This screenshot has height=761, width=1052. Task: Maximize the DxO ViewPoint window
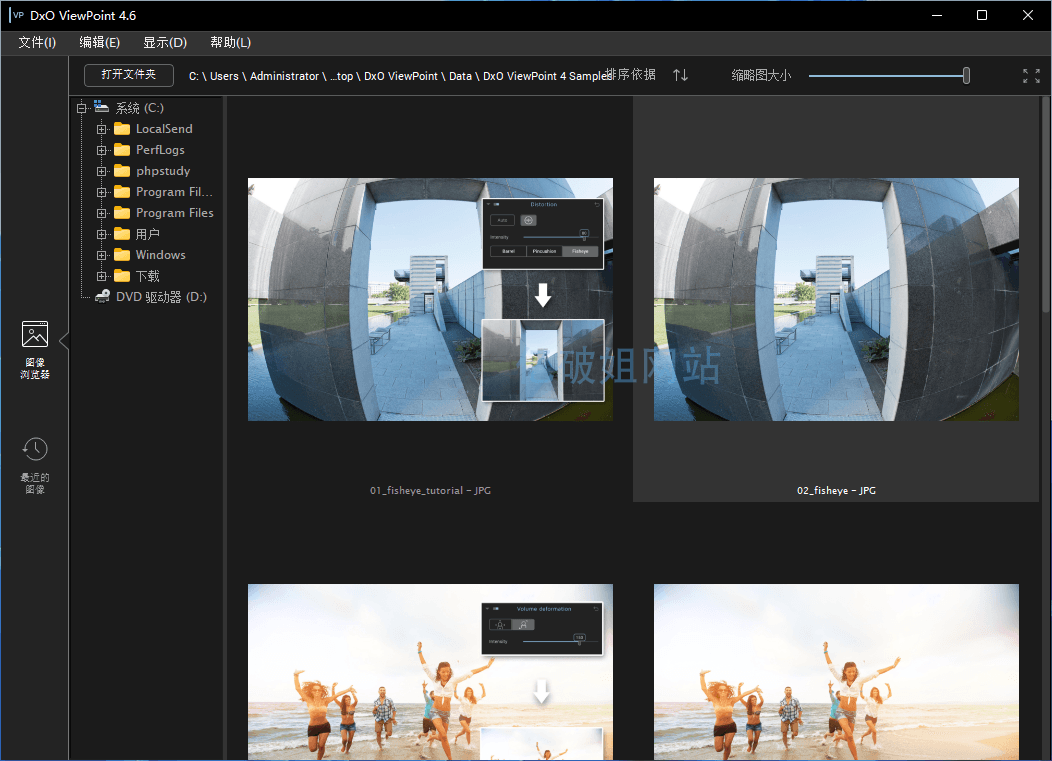(982, 15)
